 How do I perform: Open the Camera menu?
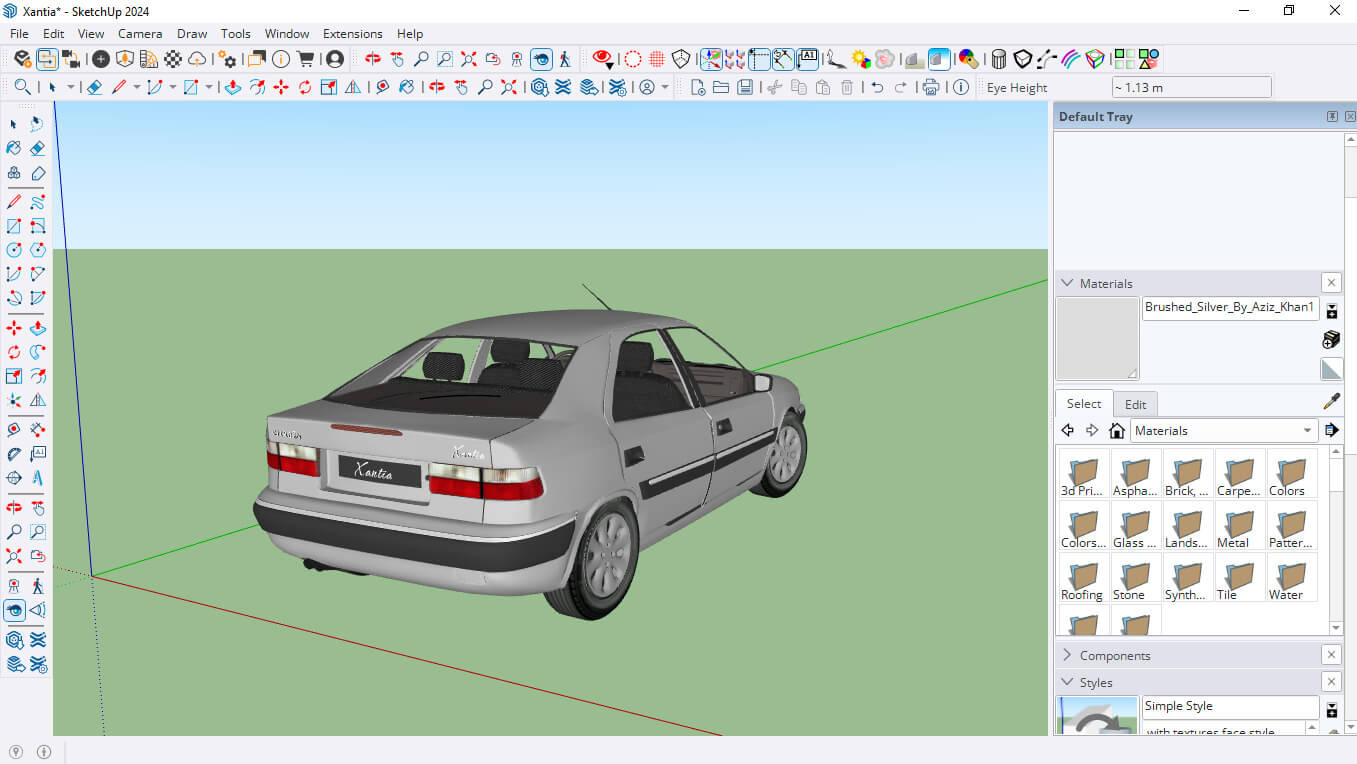[x=139, y=33]
